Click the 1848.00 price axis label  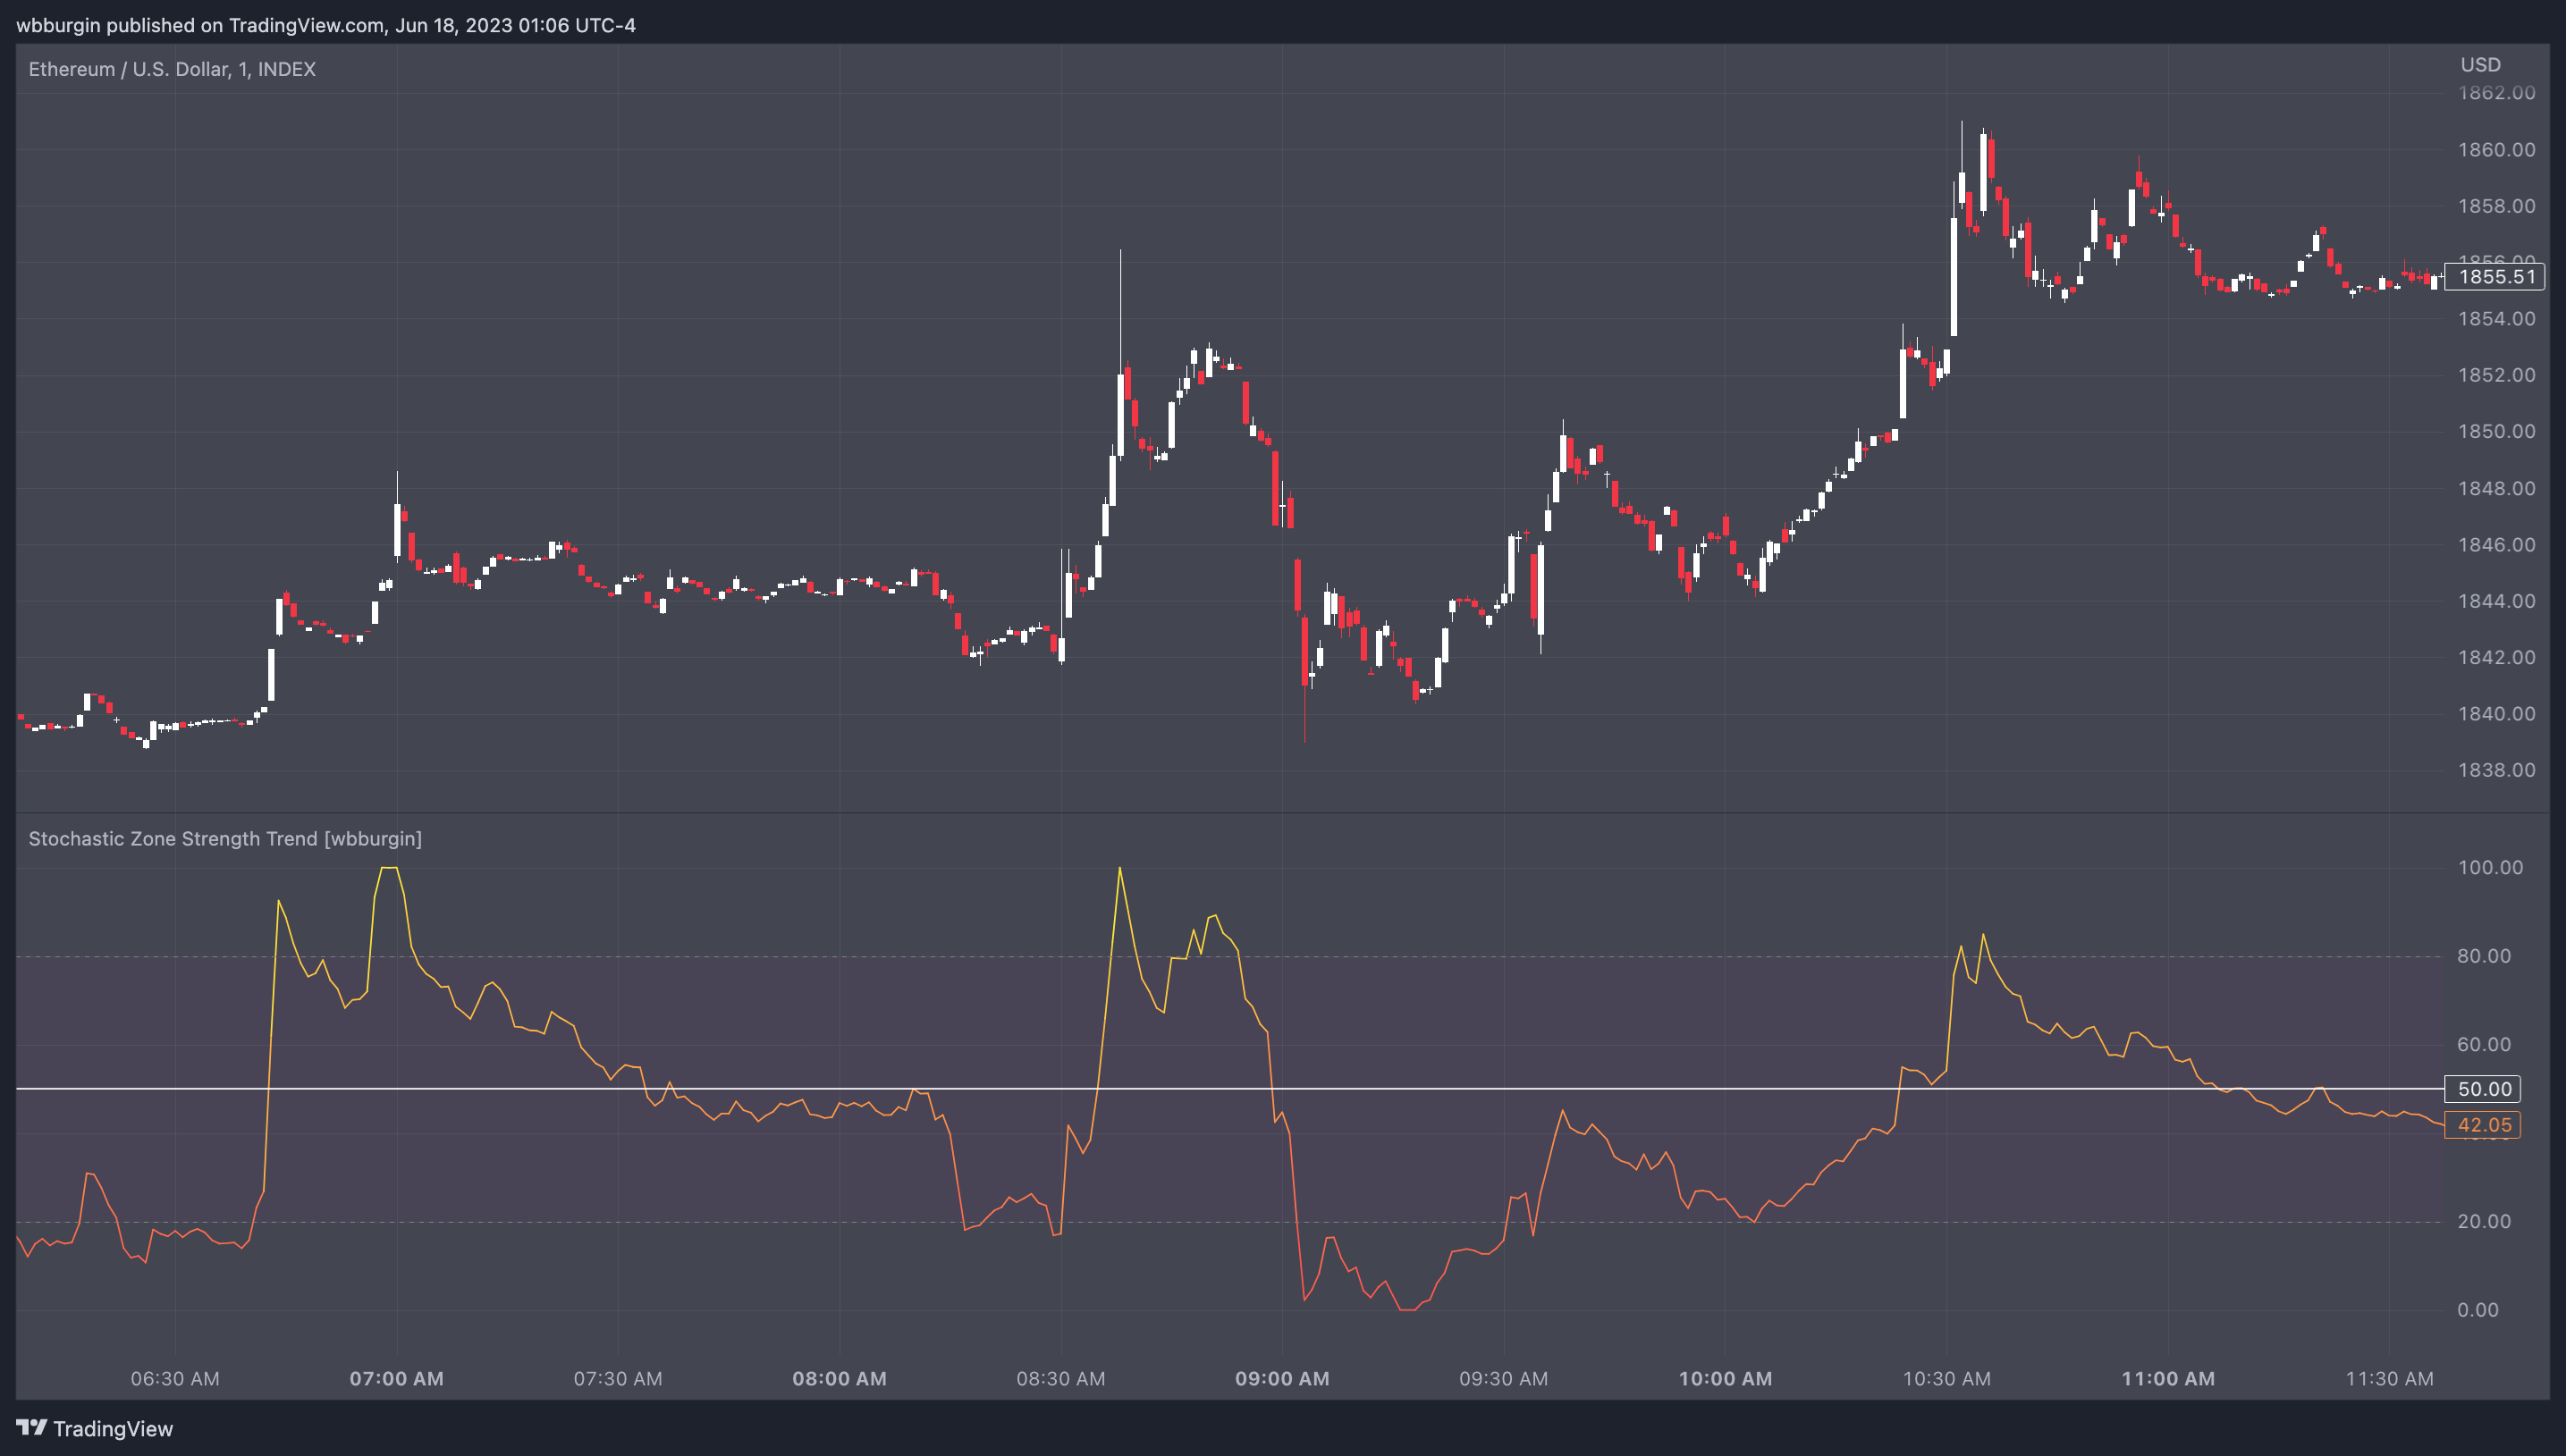(x=2496, y=488)
